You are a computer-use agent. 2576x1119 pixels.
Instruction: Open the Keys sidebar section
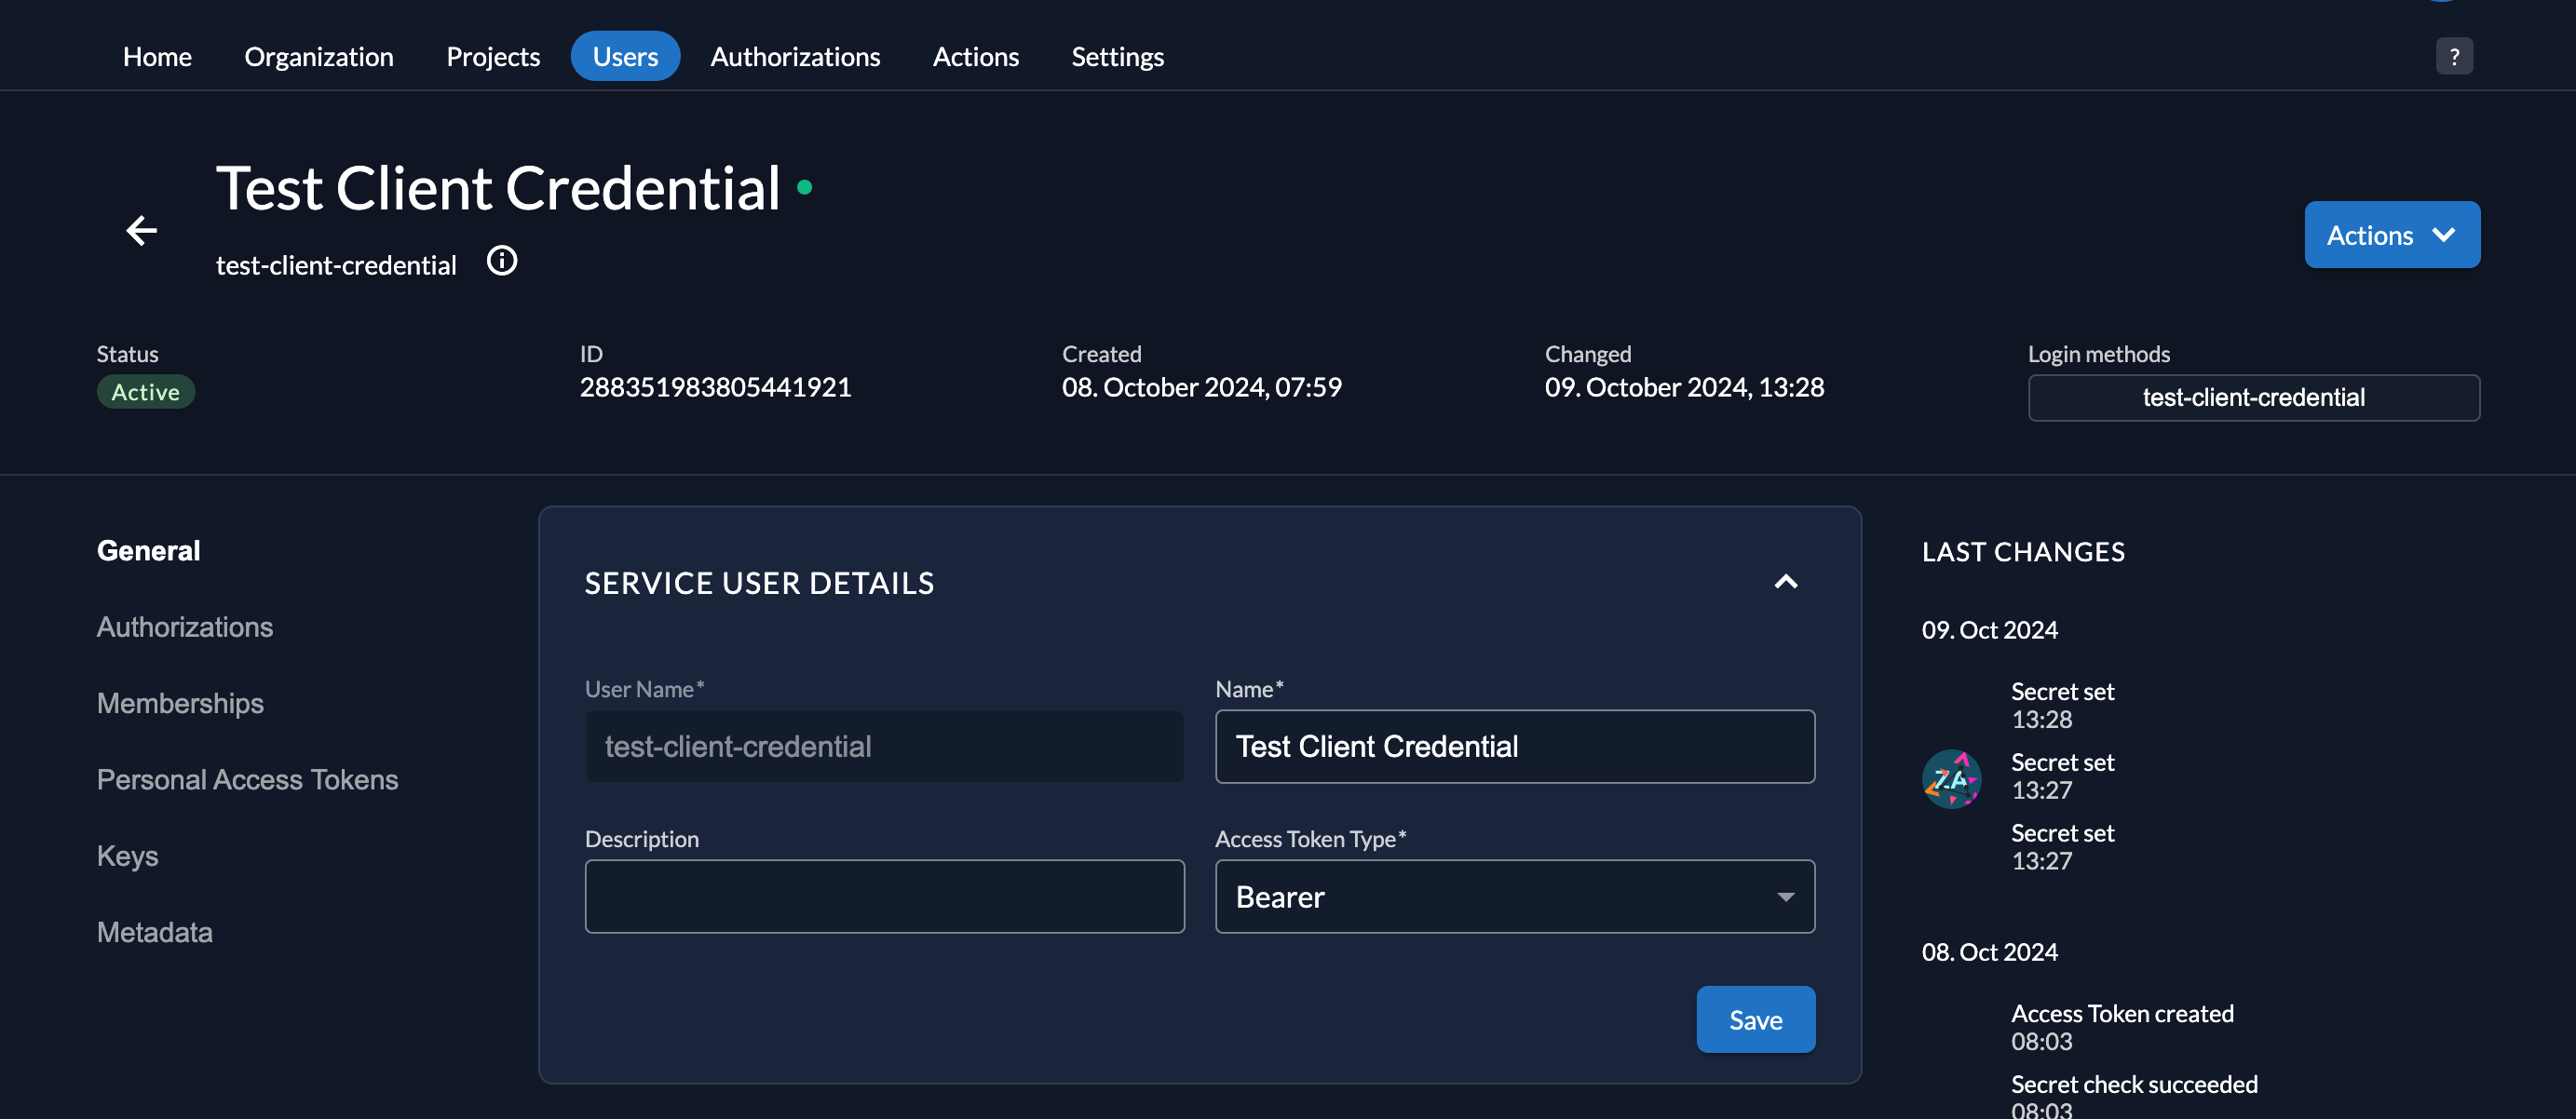[x=127, y=856]
